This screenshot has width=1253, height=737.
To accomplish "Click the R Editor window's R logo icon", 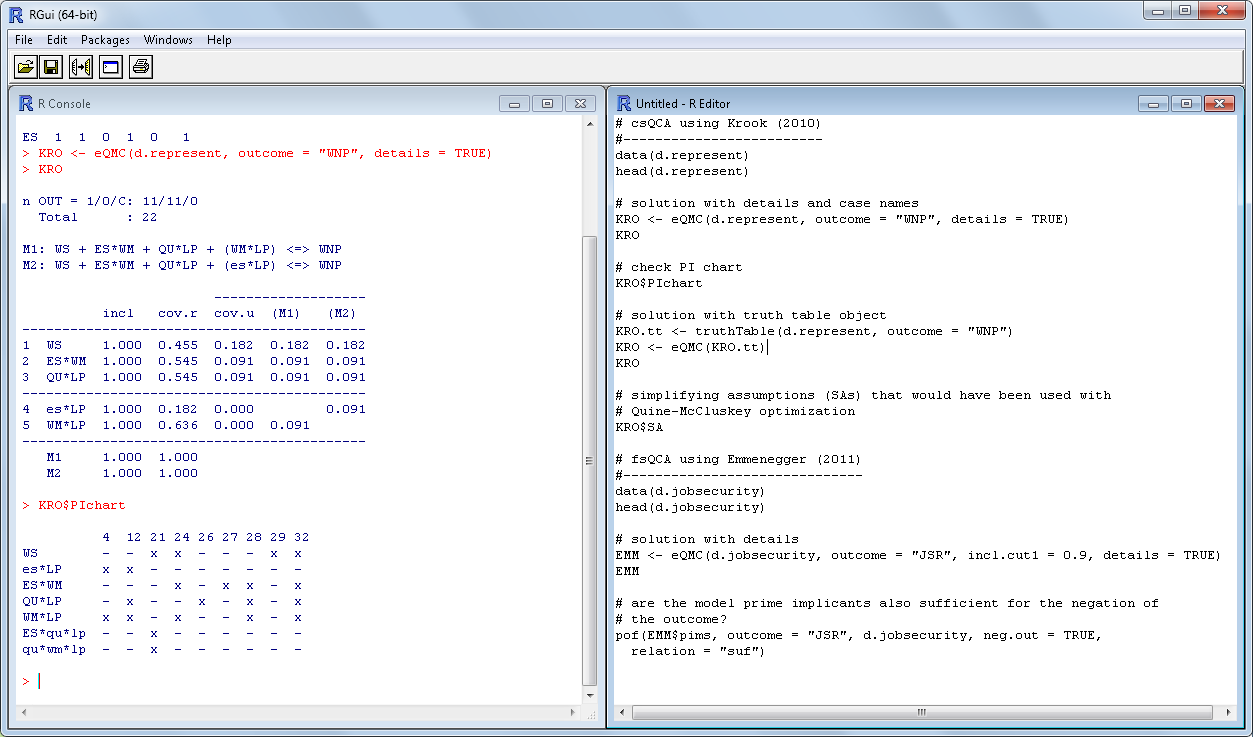I will (624, 103).
